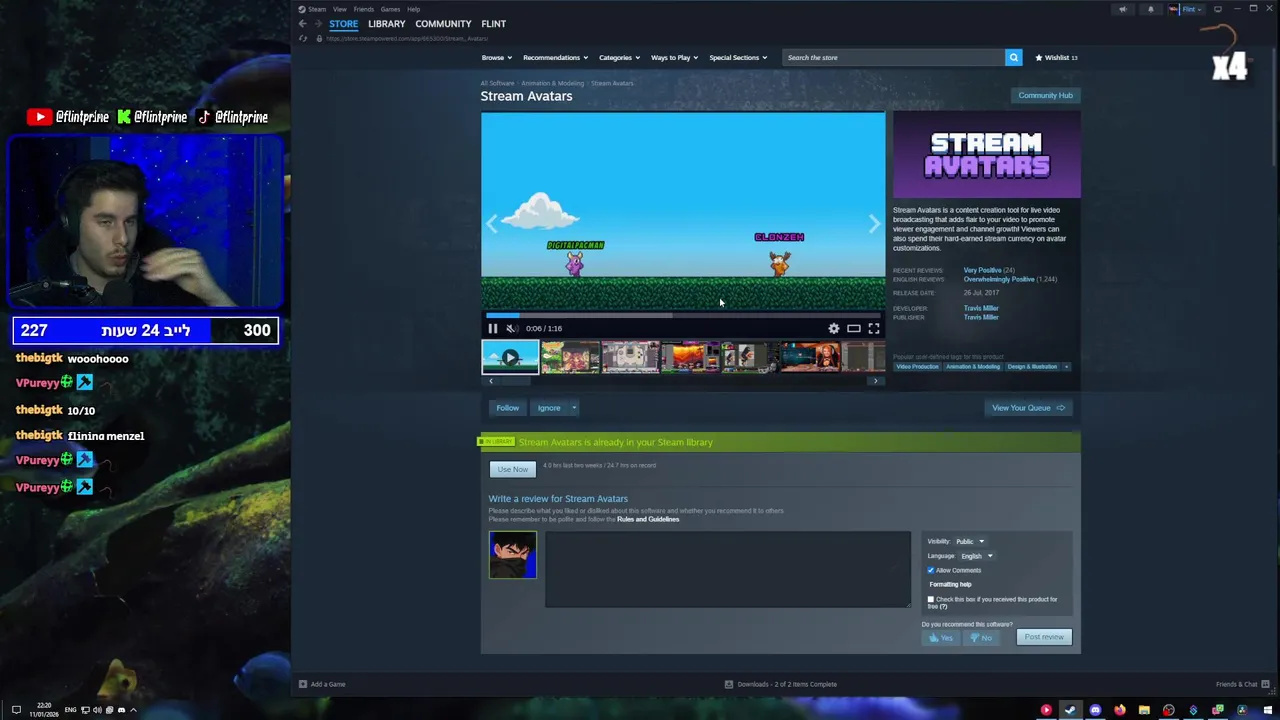This screenshot has width=1280, height=720.
Task: Open the Flint account dropdown
Action: (1190, 9)
